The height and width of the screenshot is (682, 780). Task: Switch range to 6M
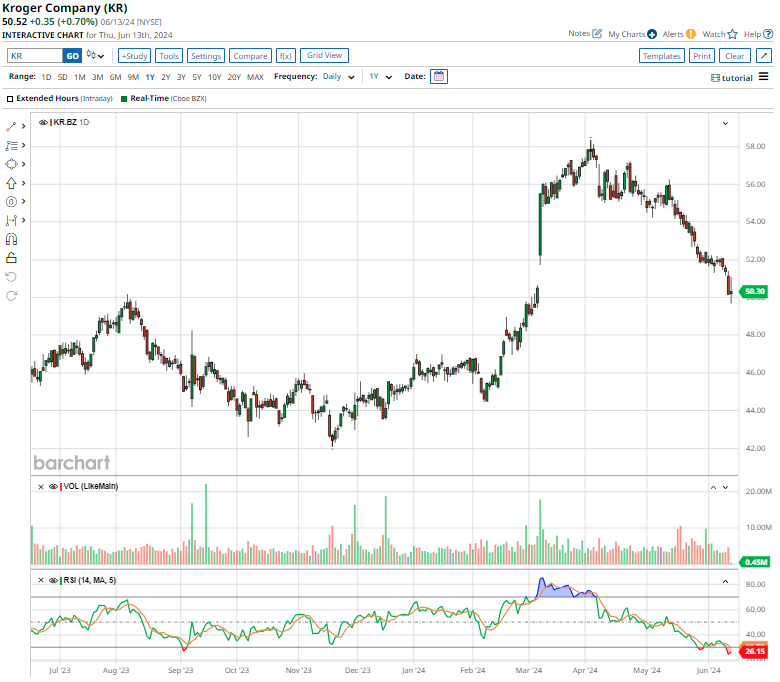coord(115,77)
